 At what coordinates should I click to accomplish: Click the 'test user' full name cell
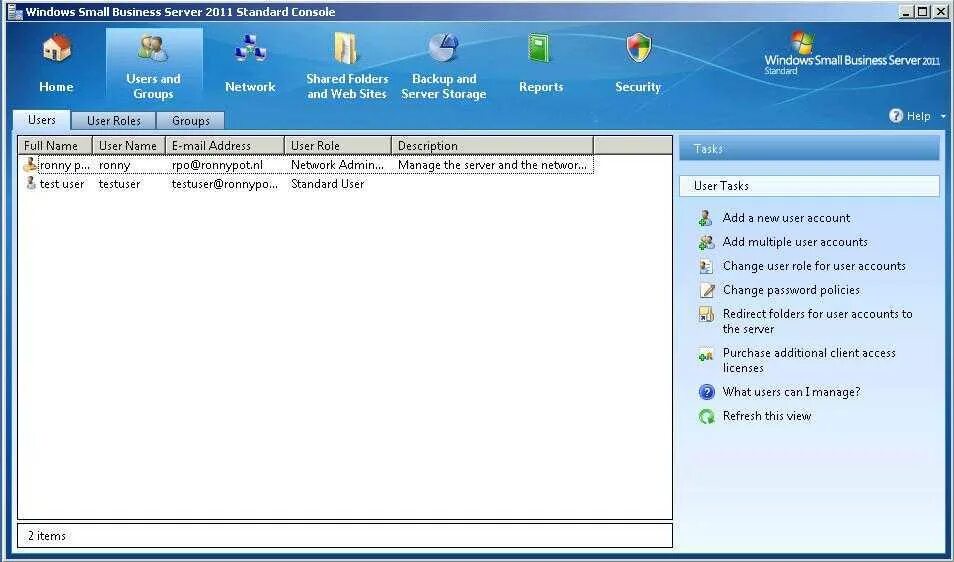[x=62, y=184]
